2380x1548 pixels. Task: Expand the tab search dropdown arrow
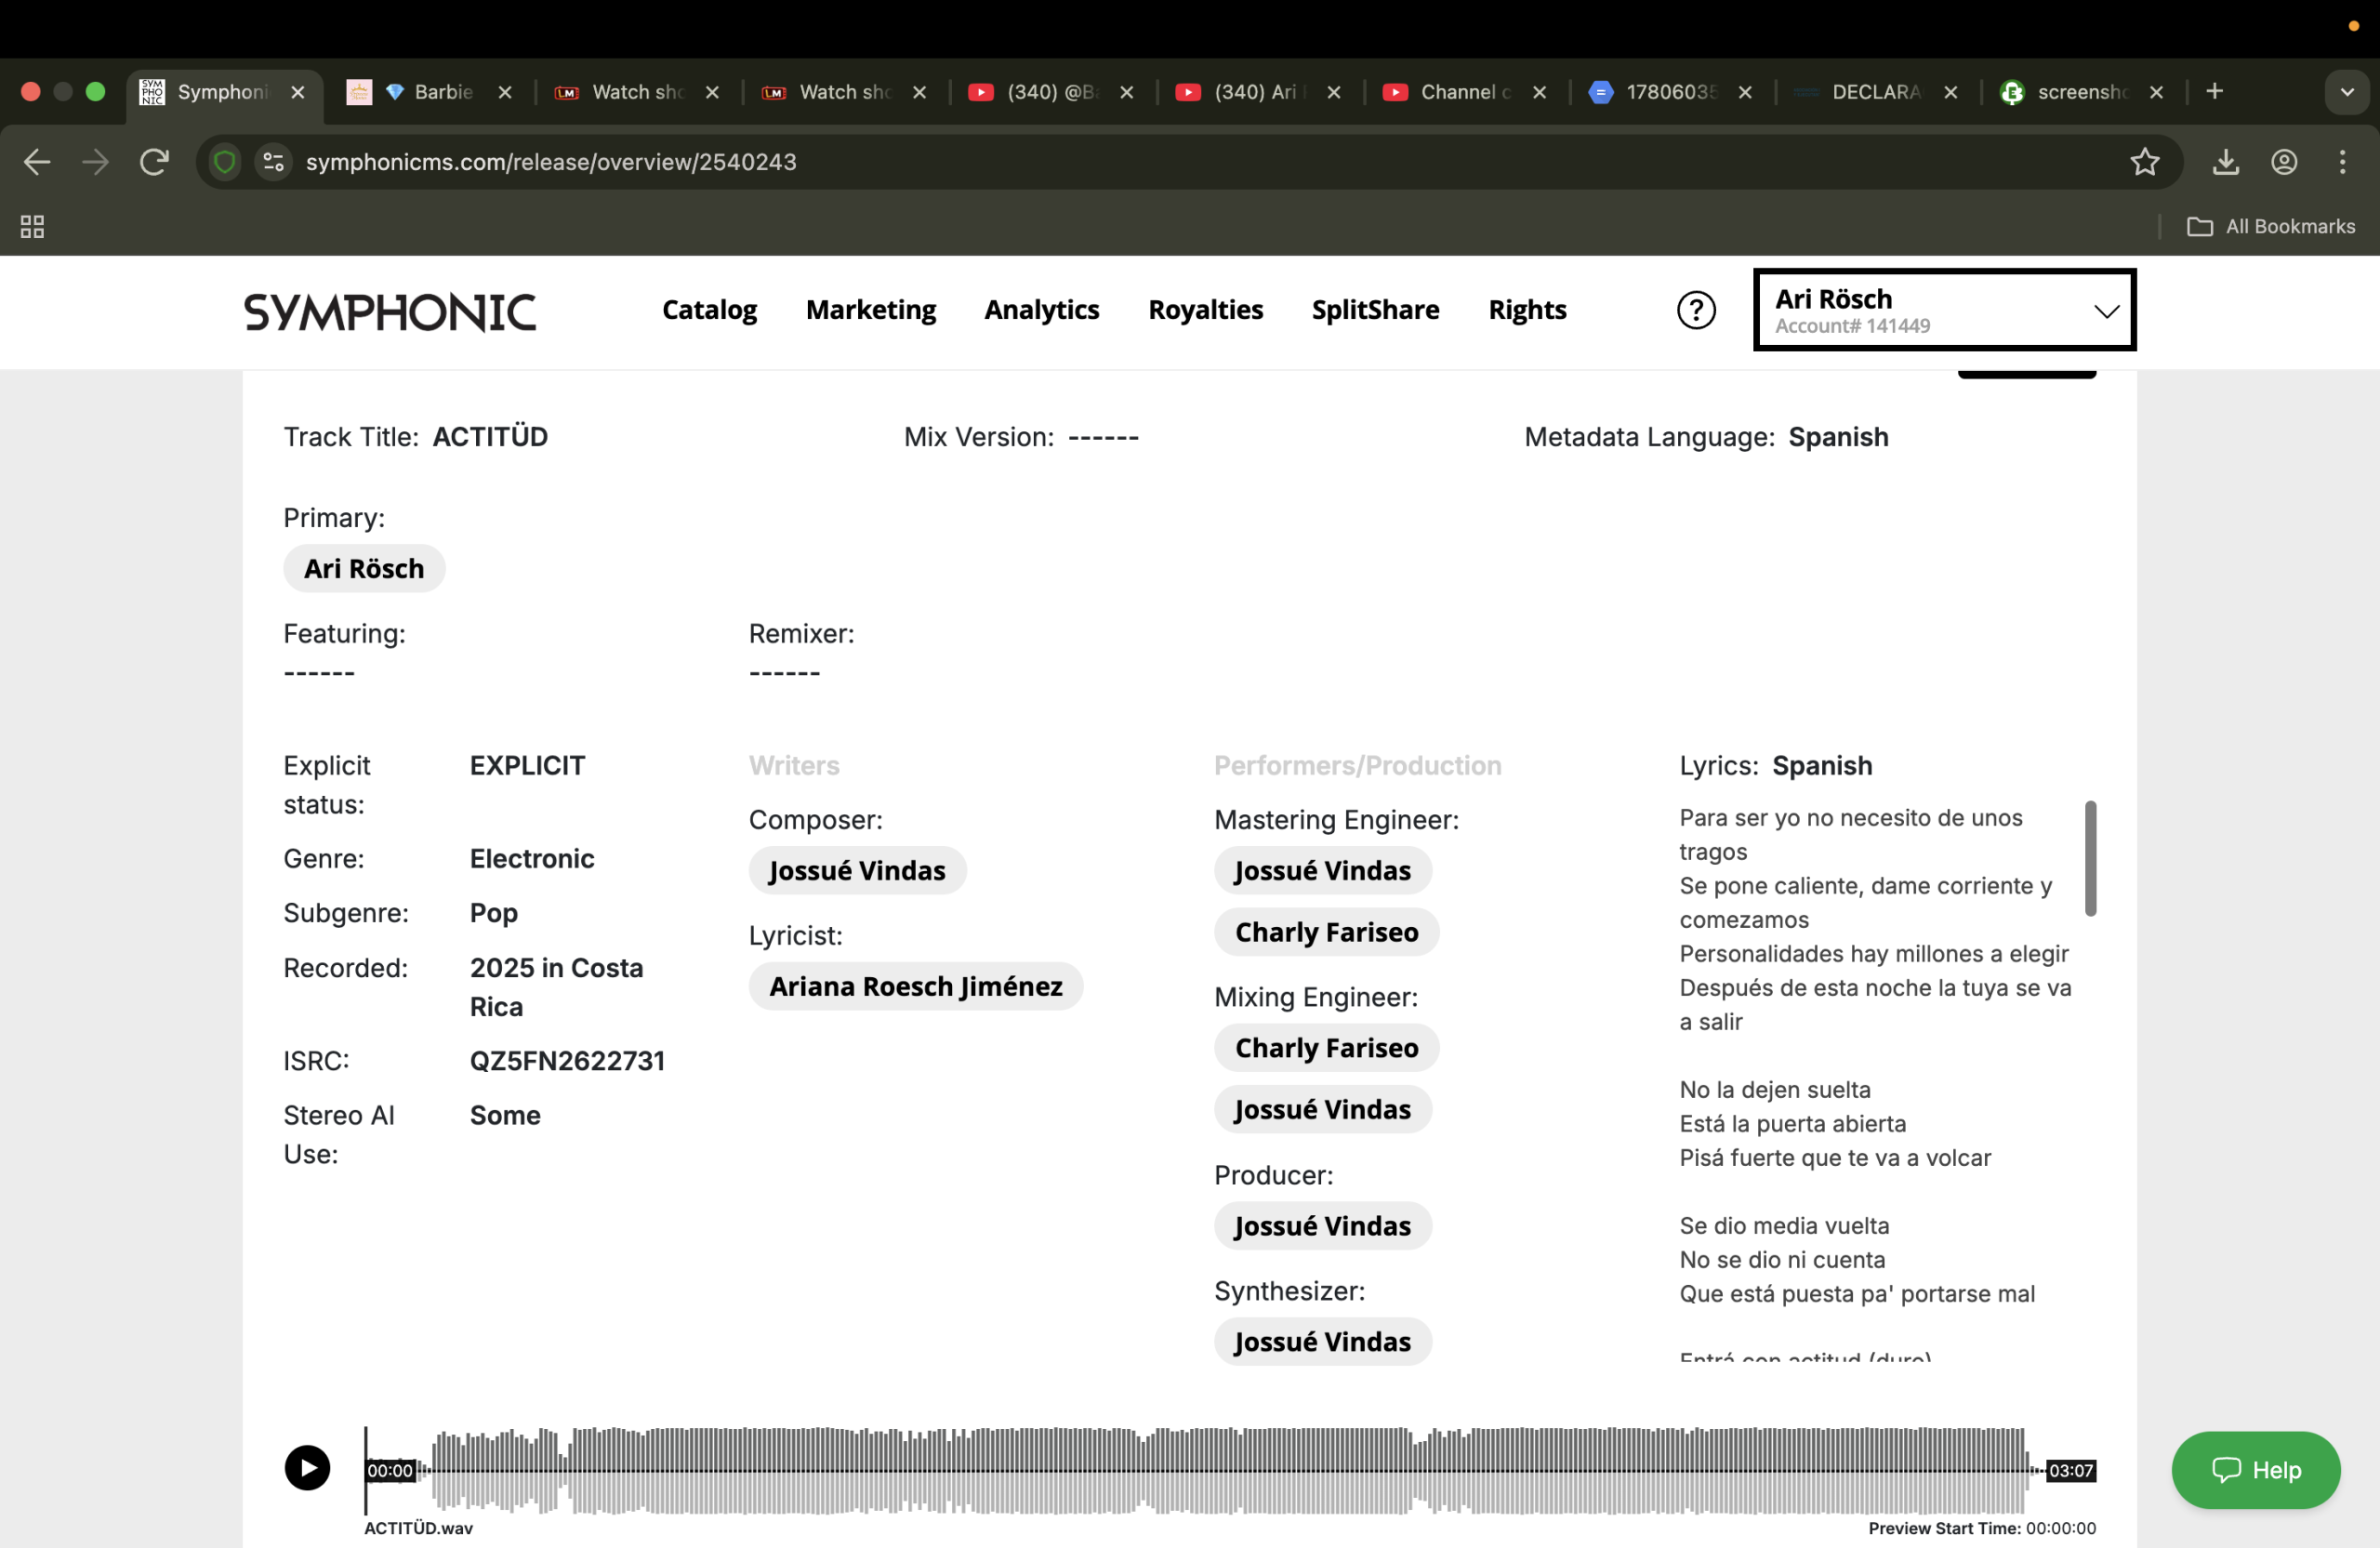[2346, 92]
